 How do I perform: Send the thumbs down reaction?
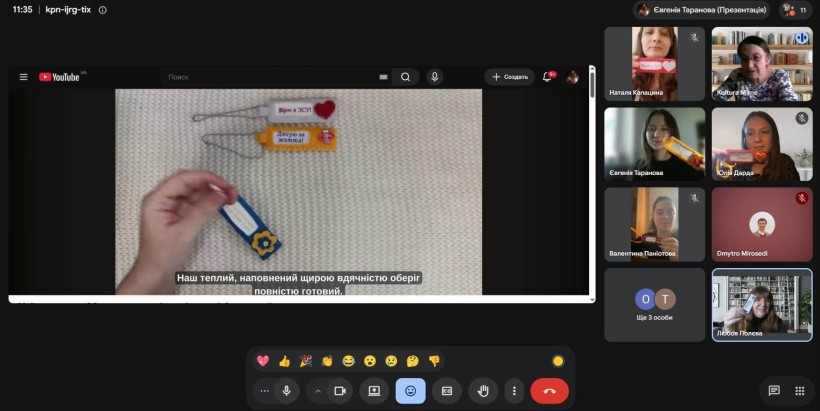[434, 361]
